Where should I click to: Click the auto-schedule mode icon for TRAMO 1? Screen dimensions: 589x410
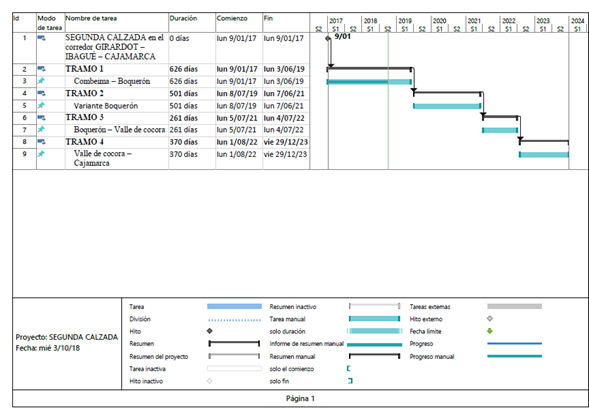41,69
